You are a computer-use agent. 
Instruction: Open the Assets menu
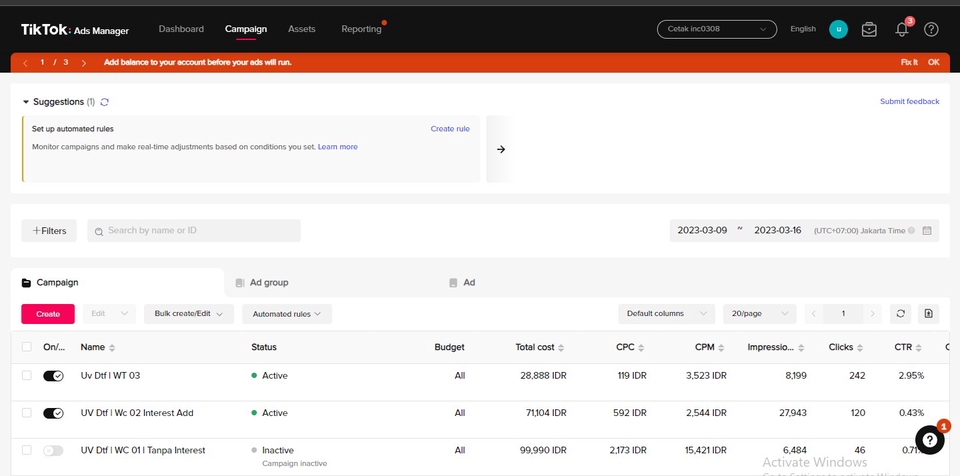(302, 29)
